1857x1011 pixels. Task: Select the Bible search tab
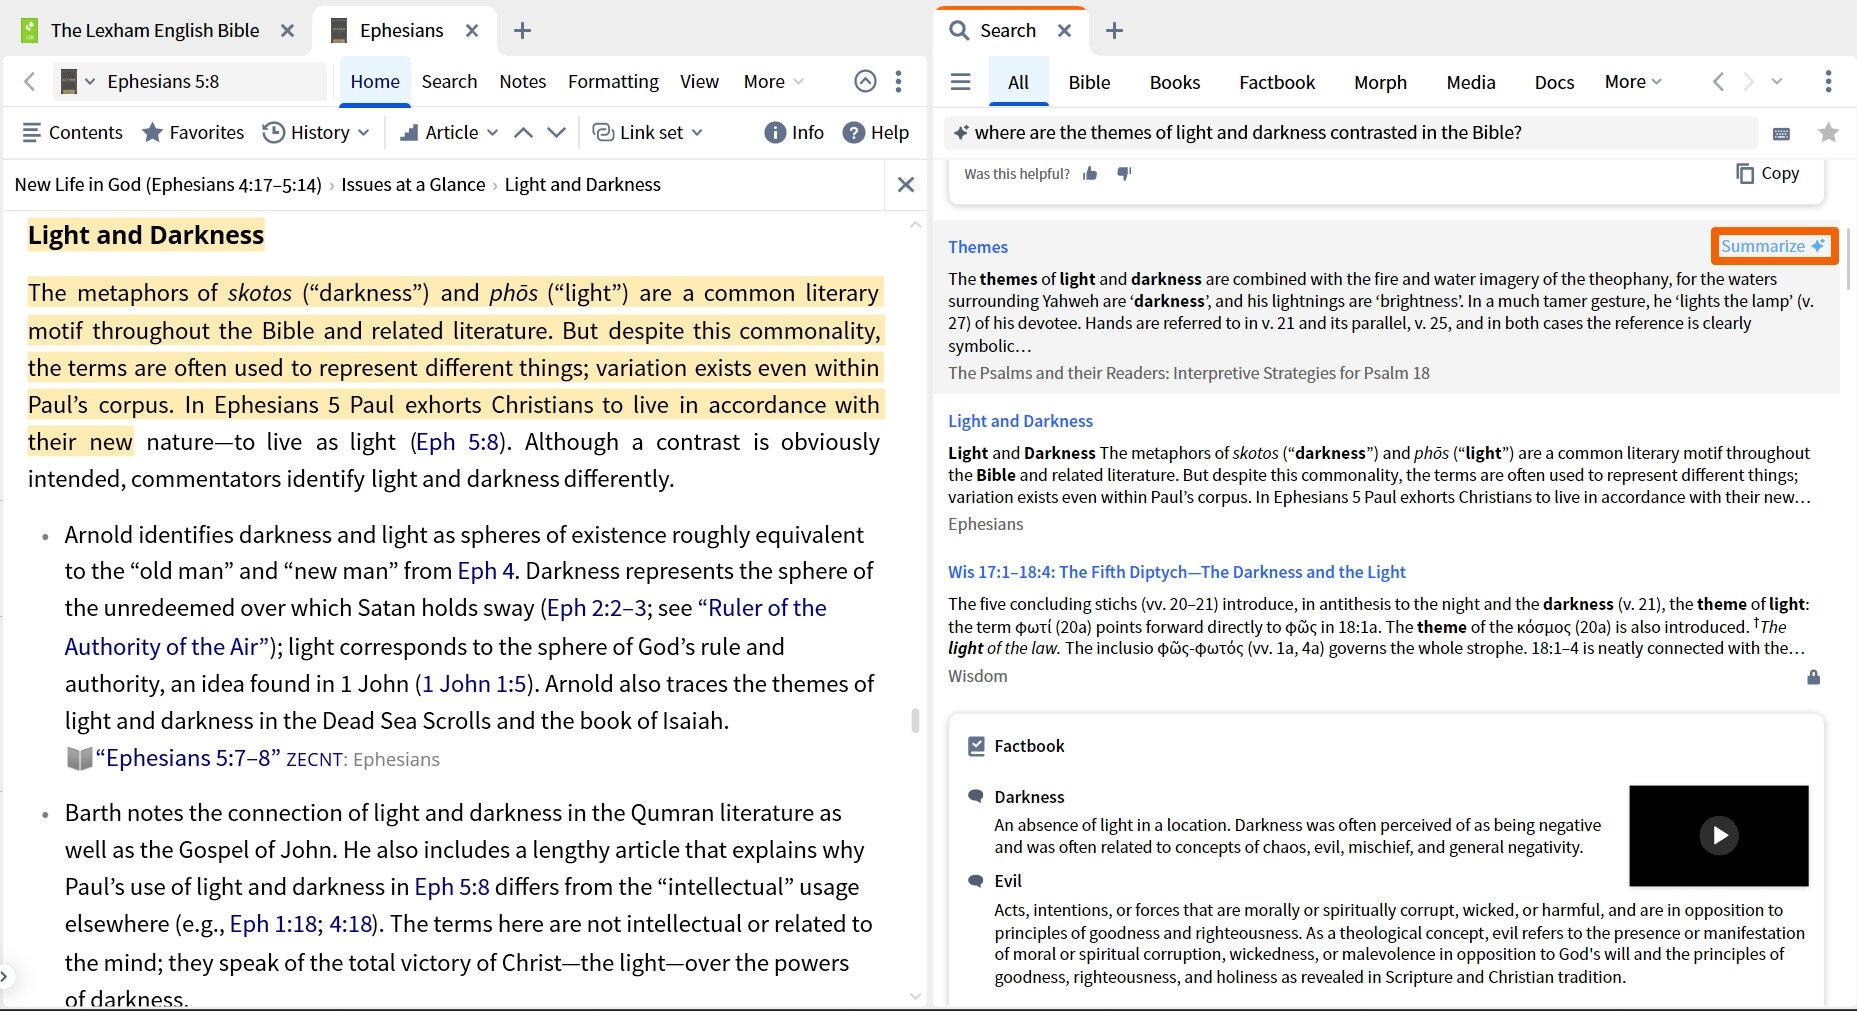click(x=1089, y=83)
